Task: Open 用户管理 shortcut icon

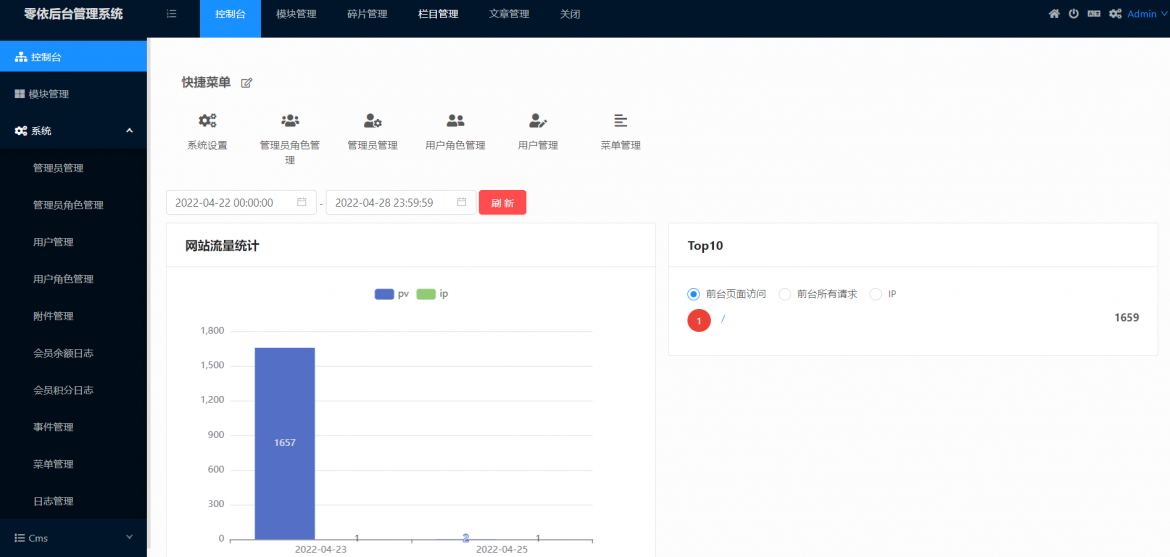Action: (538, 120)
